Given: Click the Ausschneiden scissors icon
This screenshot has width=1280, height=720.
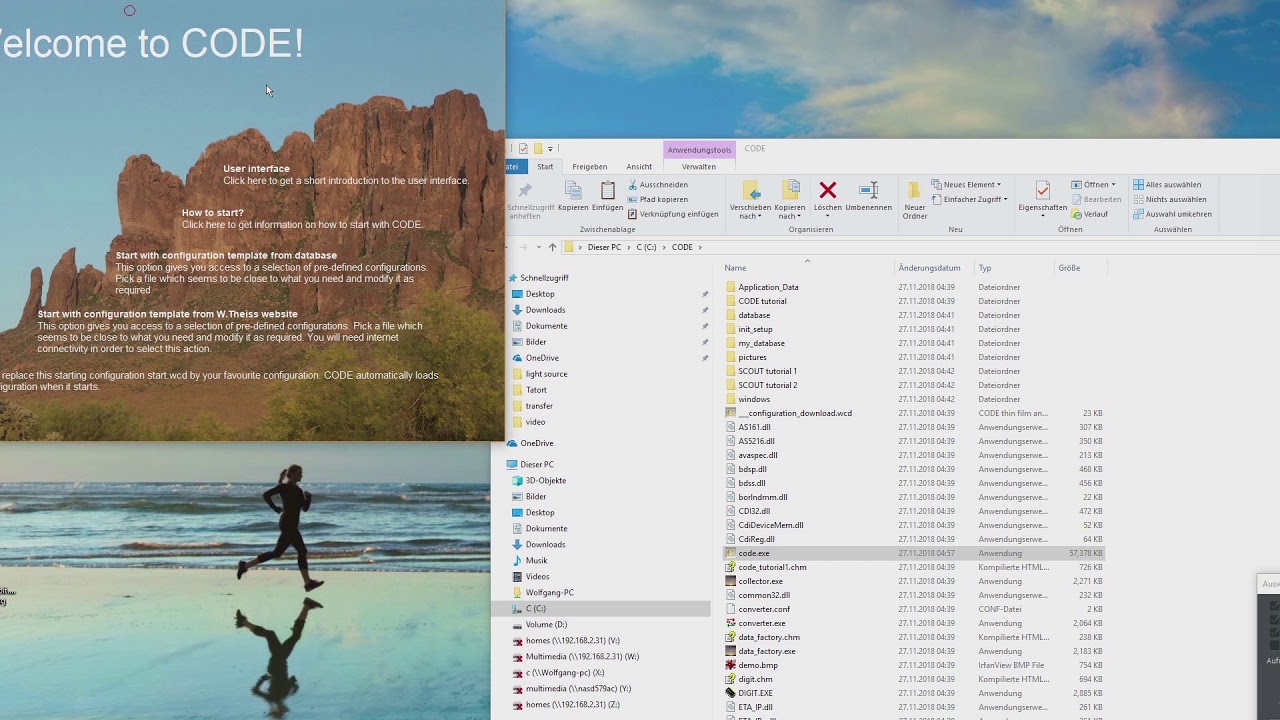Looking at the screenshot, I should coord(633,185).
